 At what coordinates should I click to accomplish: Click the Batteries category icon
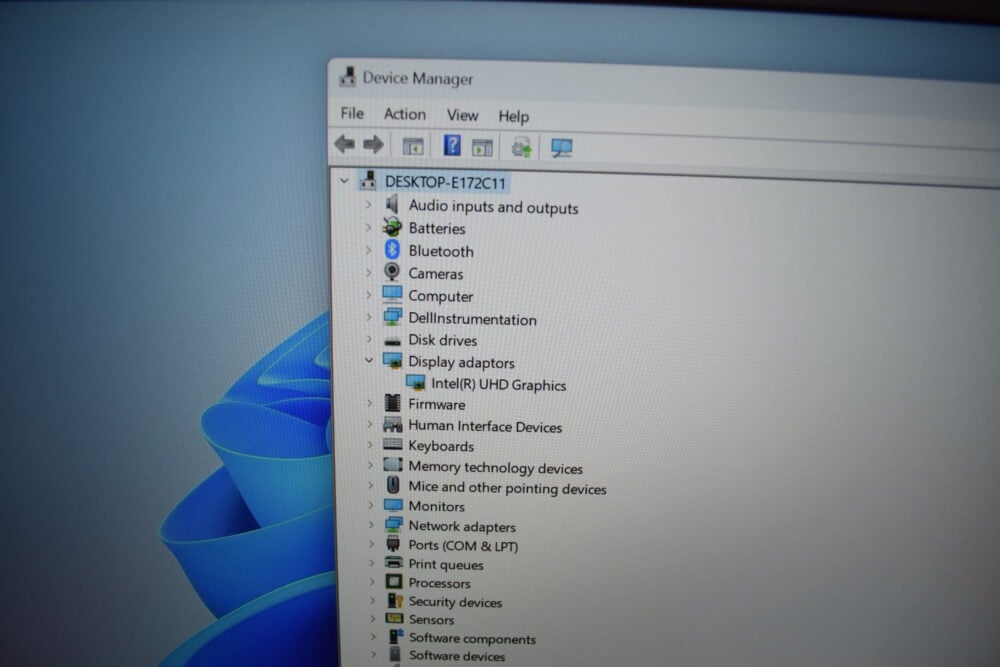392,226
